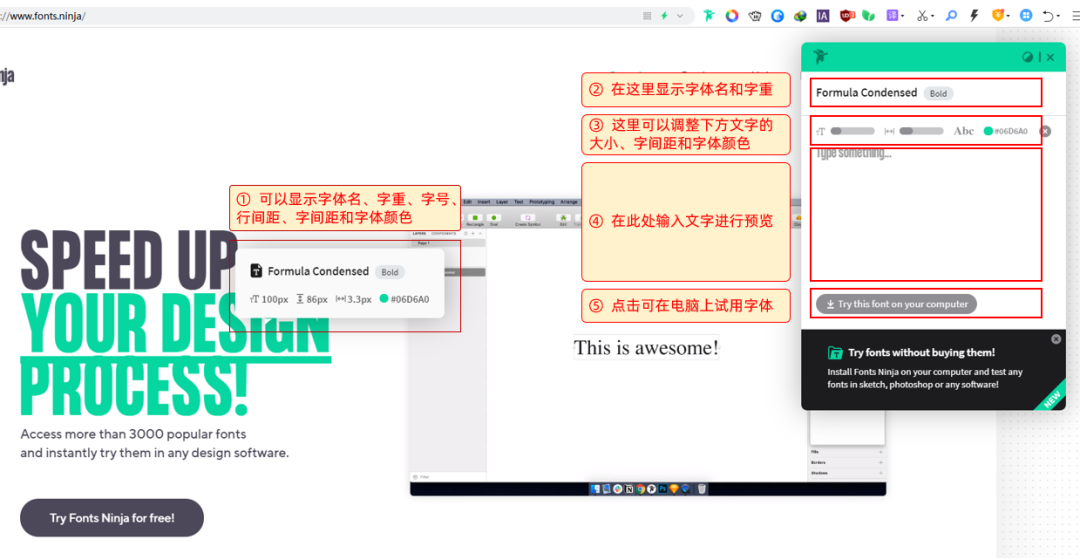Image resolution: width=1080 pixels, height=560 pixels.
Task: Open the Fonts Ninja extension icon
Action: click(709, 15)
